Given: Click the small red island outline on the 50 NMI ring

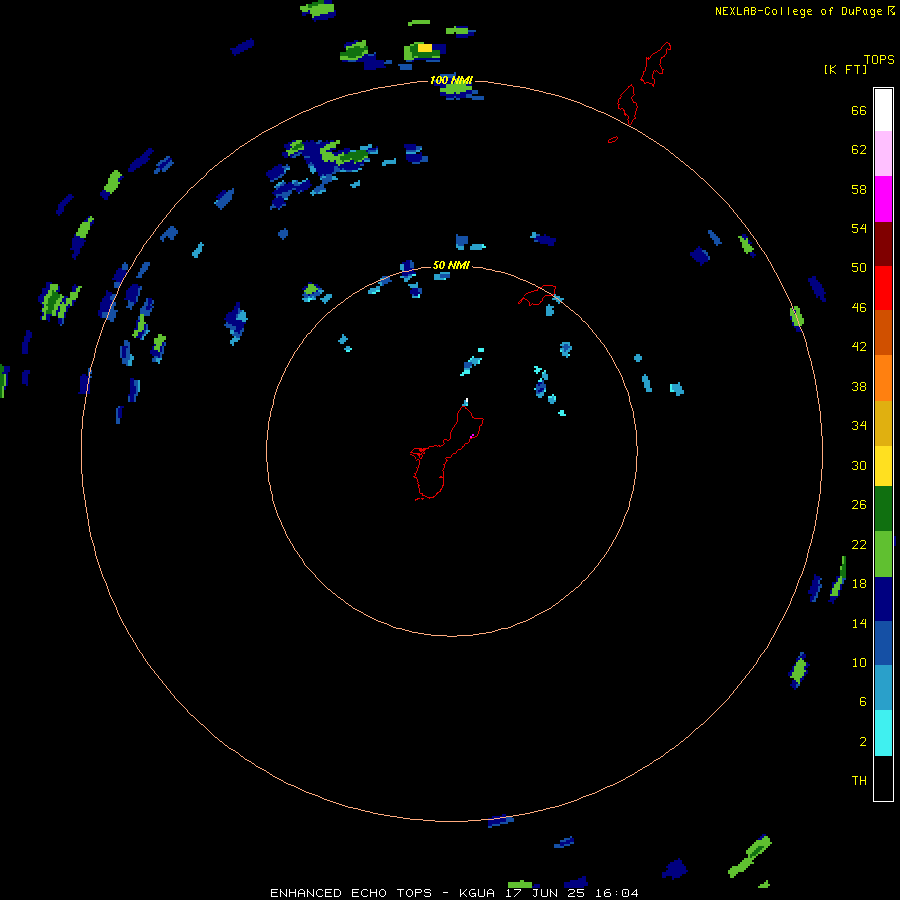Looking at the screenshot, I should point(538,295).
